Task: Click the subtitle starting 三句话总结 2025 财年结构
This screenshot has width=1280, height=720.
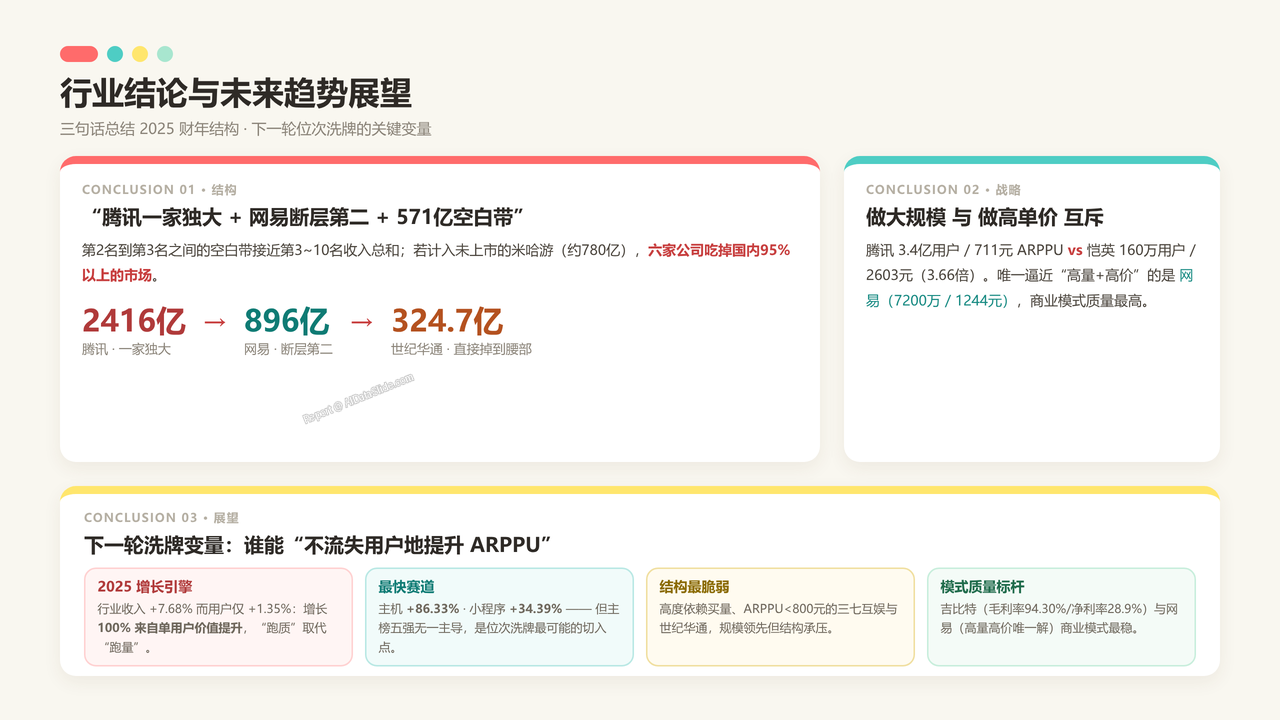Action: 246,129
